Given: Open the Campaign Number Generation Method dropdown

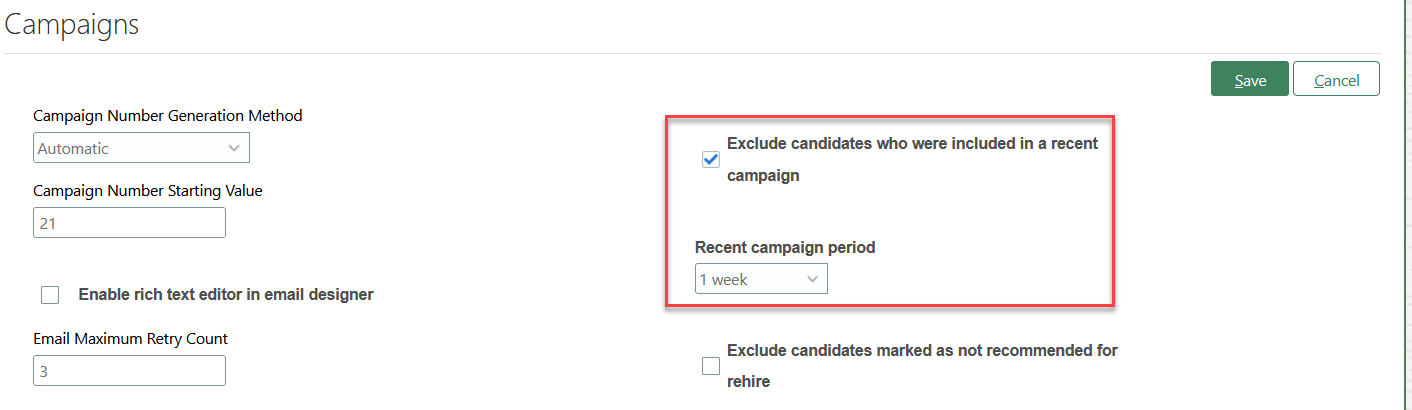Looking at the screenshot, I should click(x=140, y=148).
